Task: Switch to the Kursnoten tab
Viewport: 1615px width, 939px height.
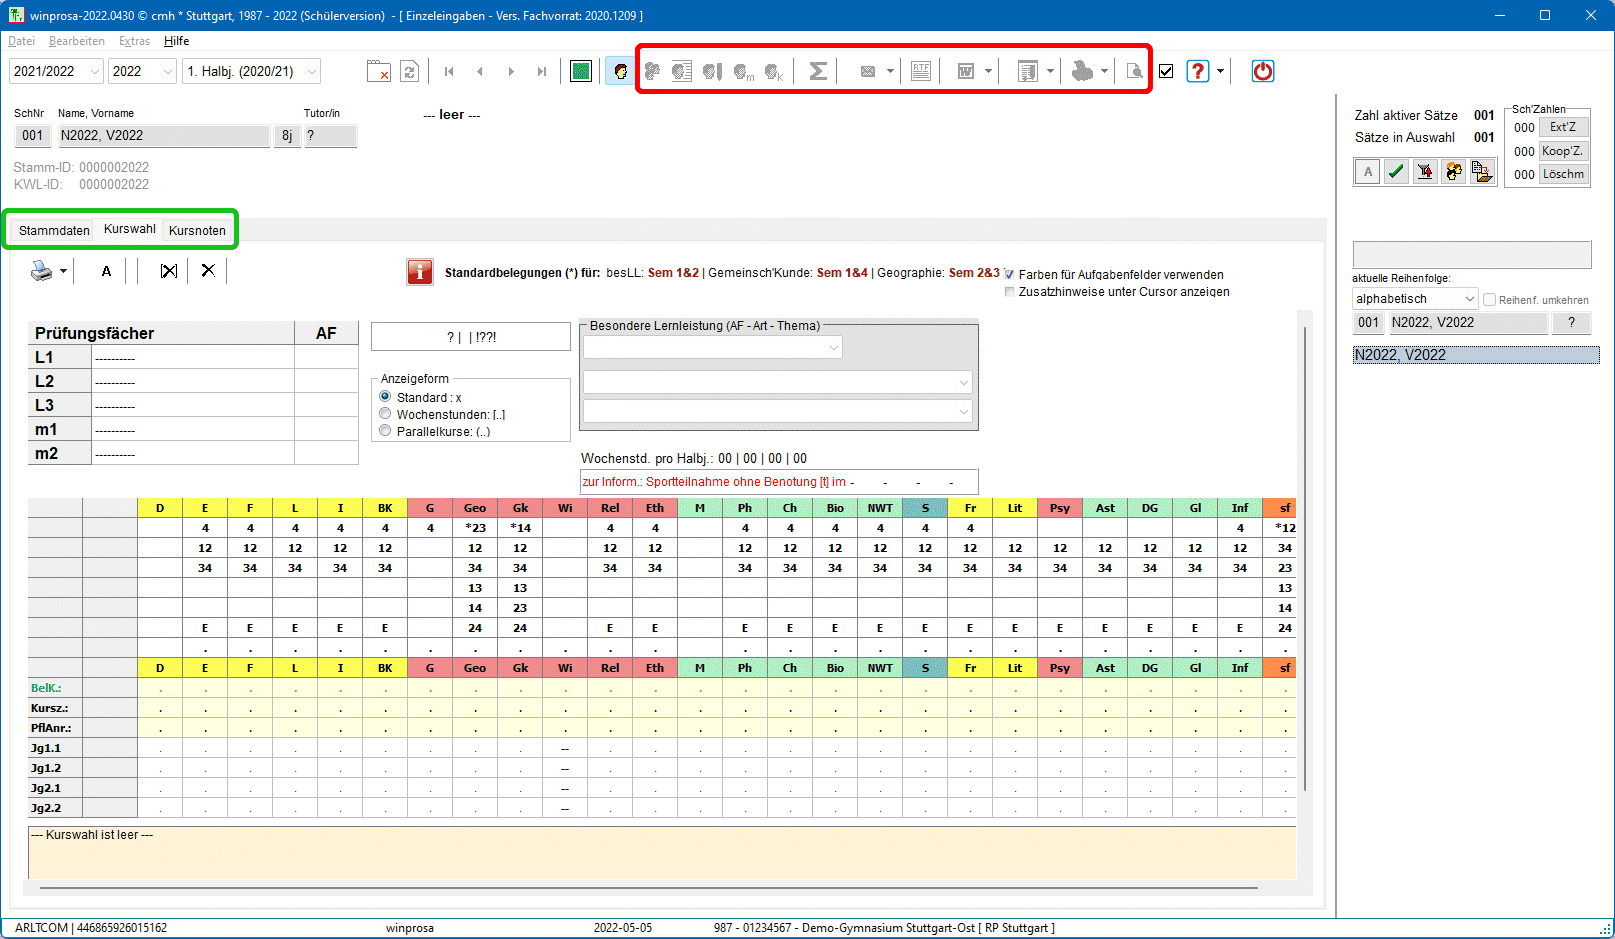Action: pyautogui.click(x=197, y=230)
